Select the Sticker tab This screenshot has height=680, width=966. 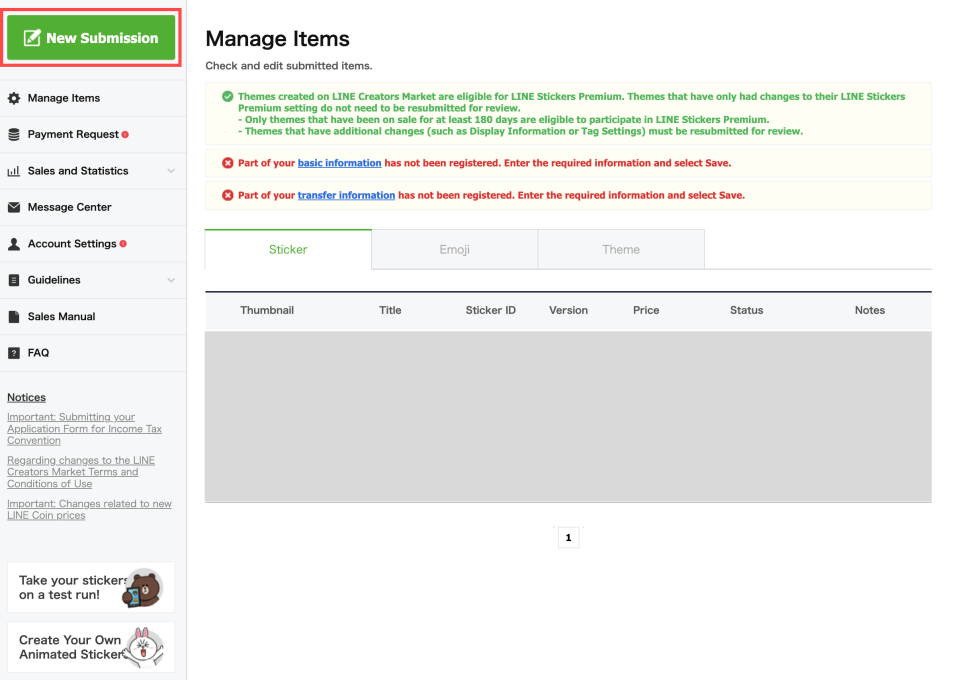pyautogui.click(x=288, y=249)
